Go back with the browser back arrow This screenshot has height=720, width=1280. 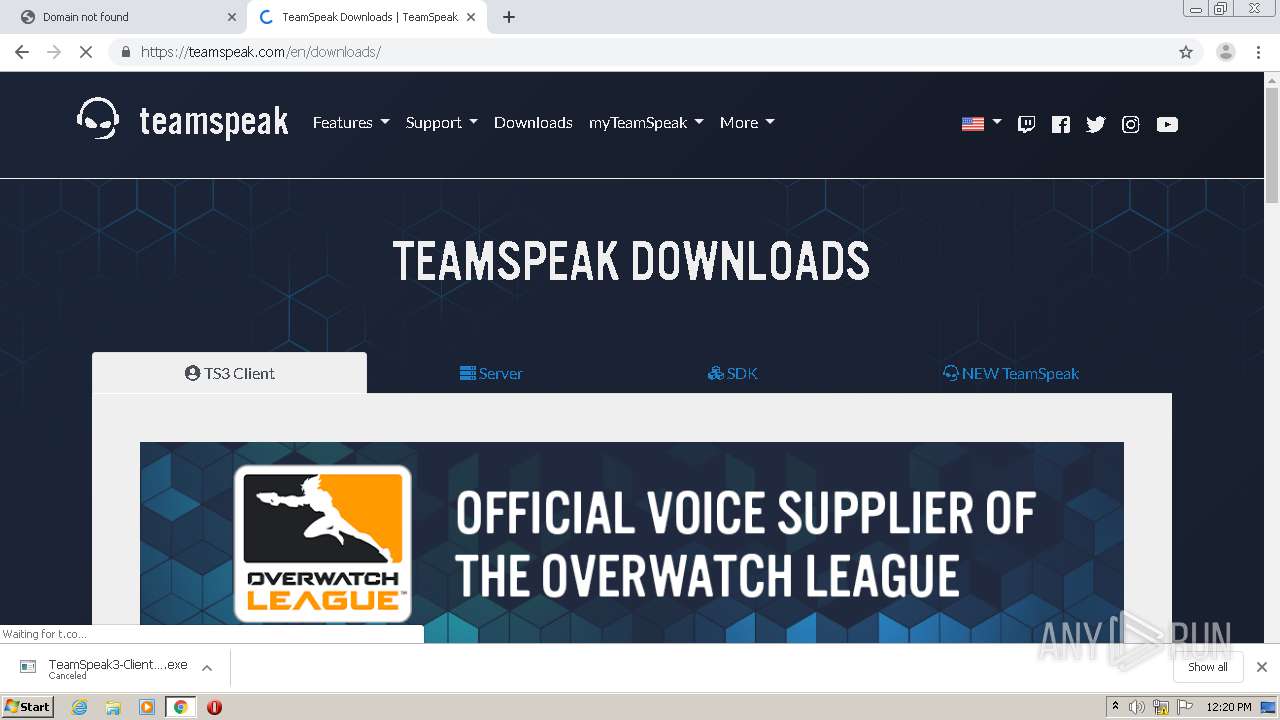tap(22, 52)
